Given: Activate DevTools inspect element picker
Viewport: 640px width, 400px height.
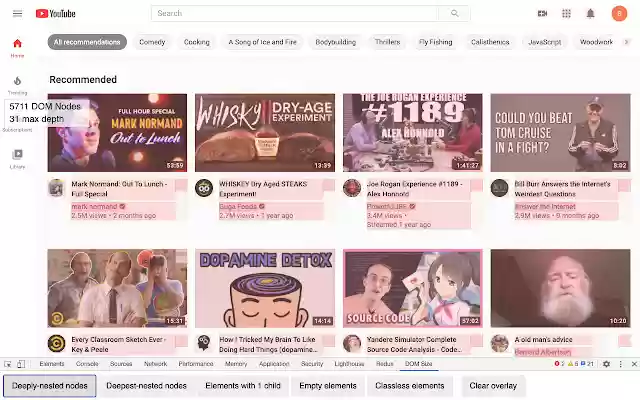Looking at the screenshot, I should 8,364.
